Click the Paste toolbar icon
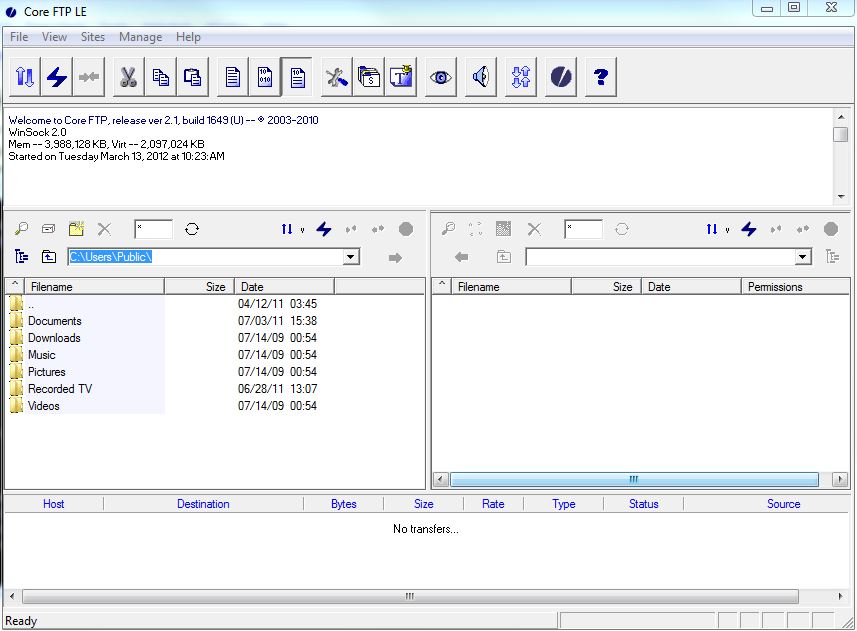 pyautogui.click(x=192, y=77)
